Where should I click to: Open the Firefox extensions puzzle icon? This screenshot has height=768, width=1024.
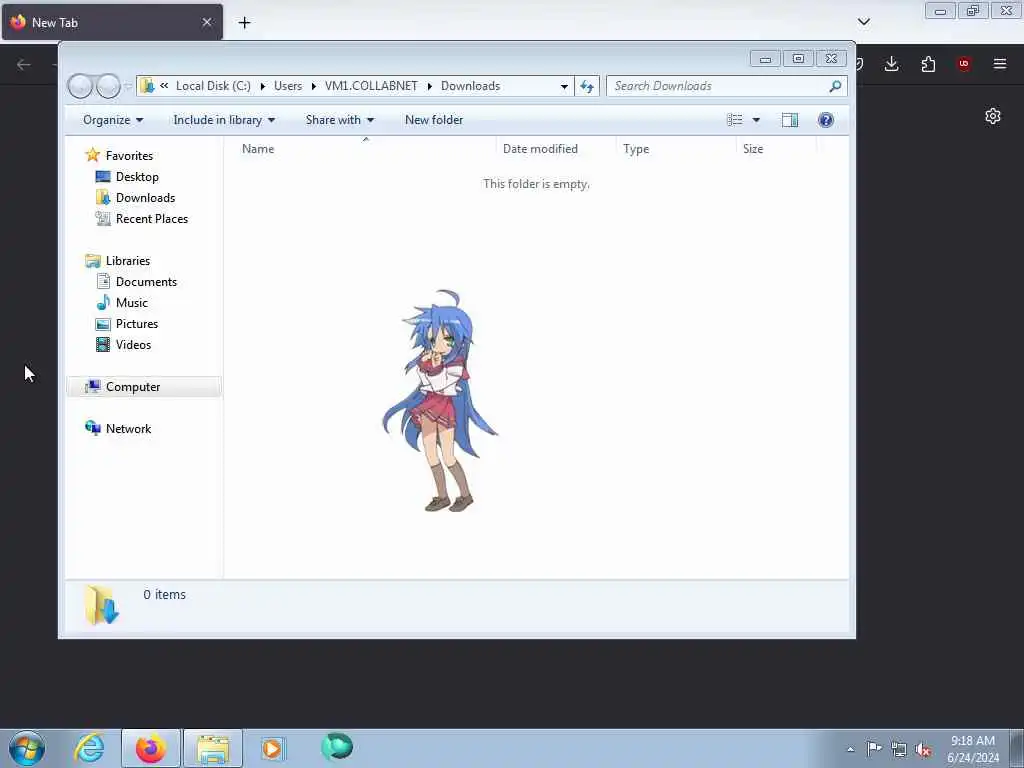928,63
